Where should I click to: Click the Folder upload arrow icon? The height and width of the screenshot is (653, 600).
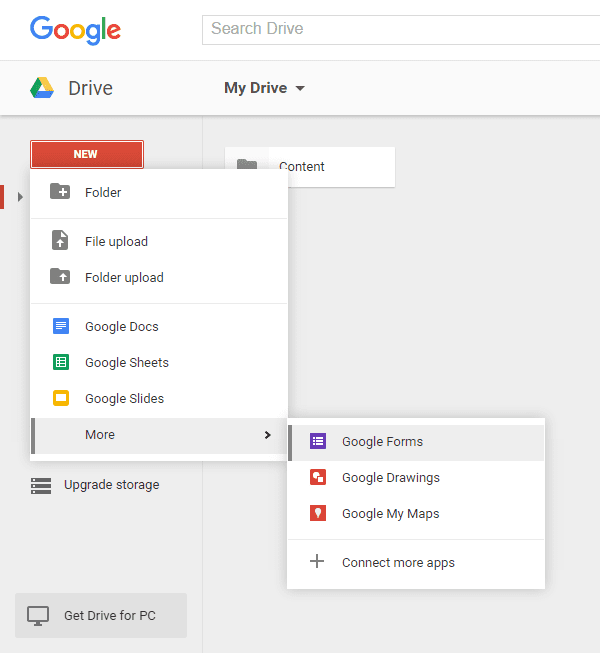coord(60,276)
